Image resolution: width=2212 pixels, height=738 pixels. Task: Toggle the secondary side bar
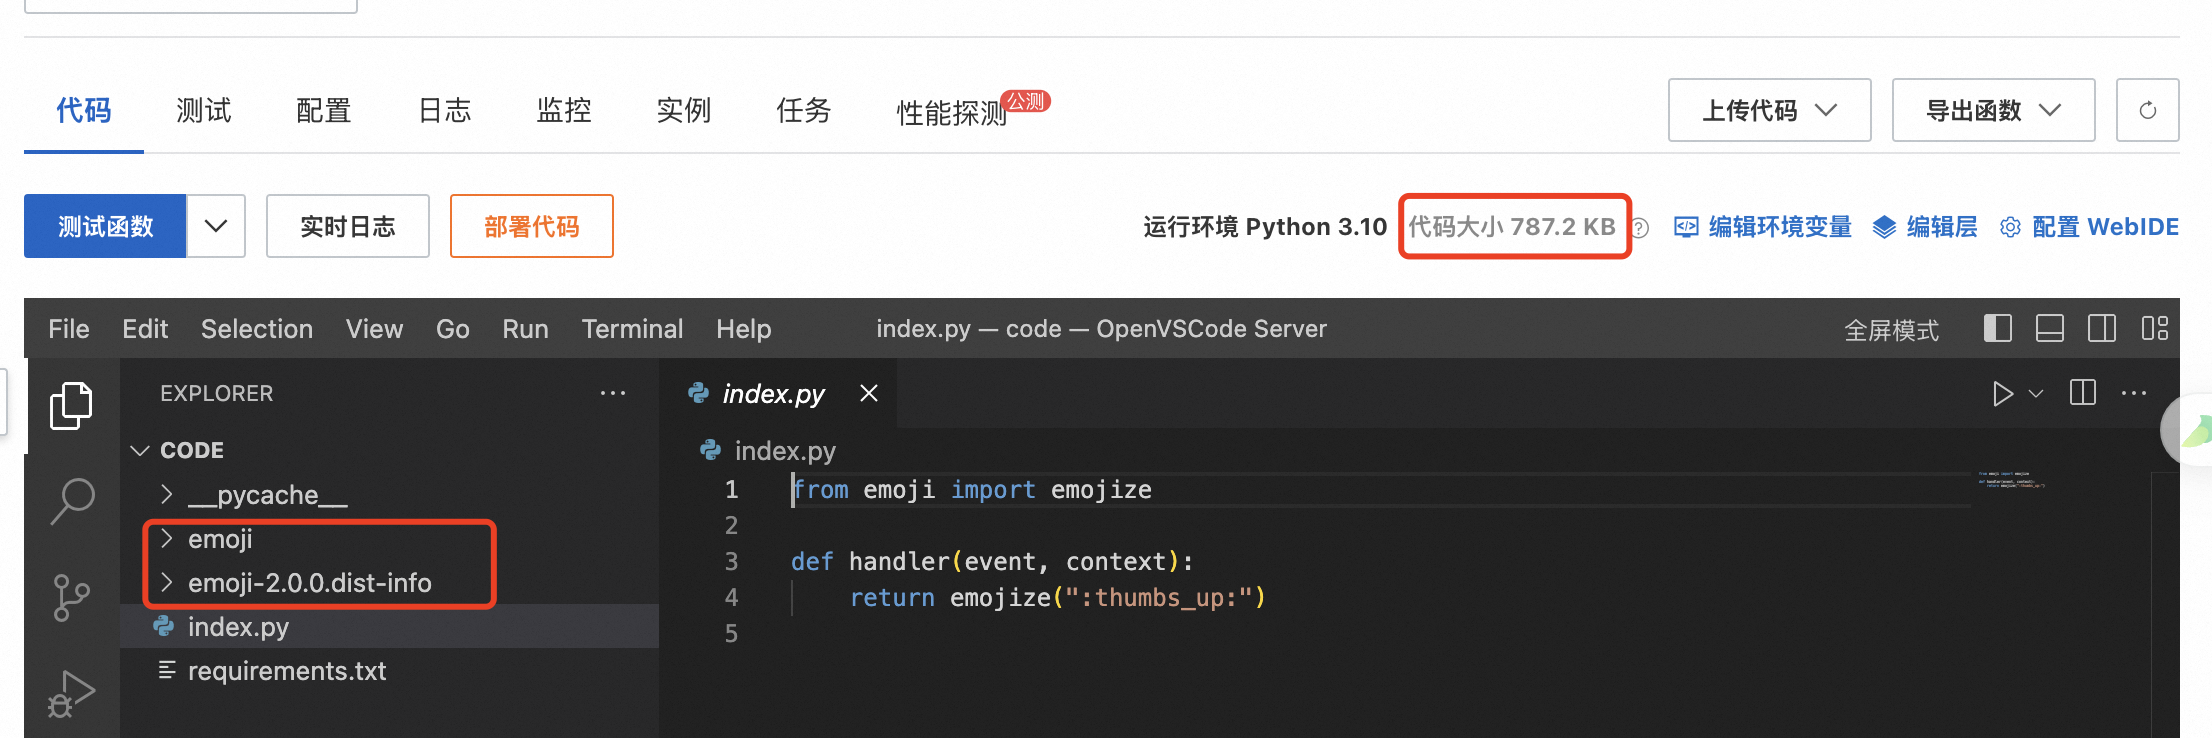(2101, 329)
